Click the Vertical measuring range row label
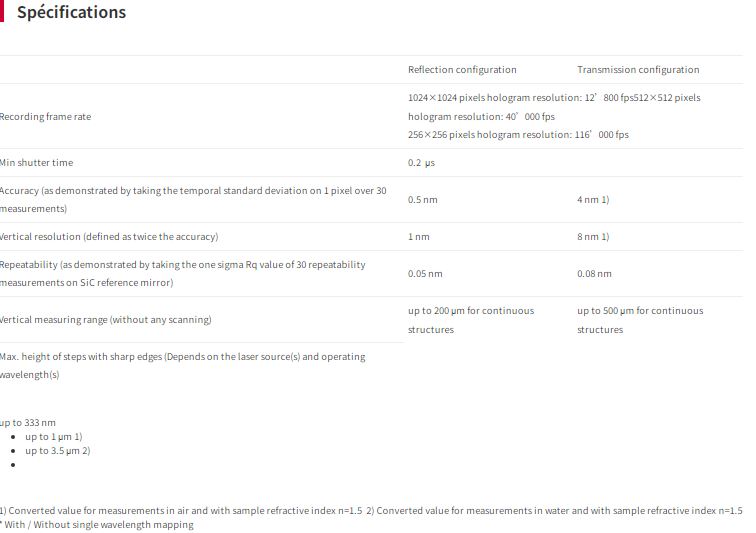Image resolution: width=756 pixels, height=533 pixels. tap(105, 320)
